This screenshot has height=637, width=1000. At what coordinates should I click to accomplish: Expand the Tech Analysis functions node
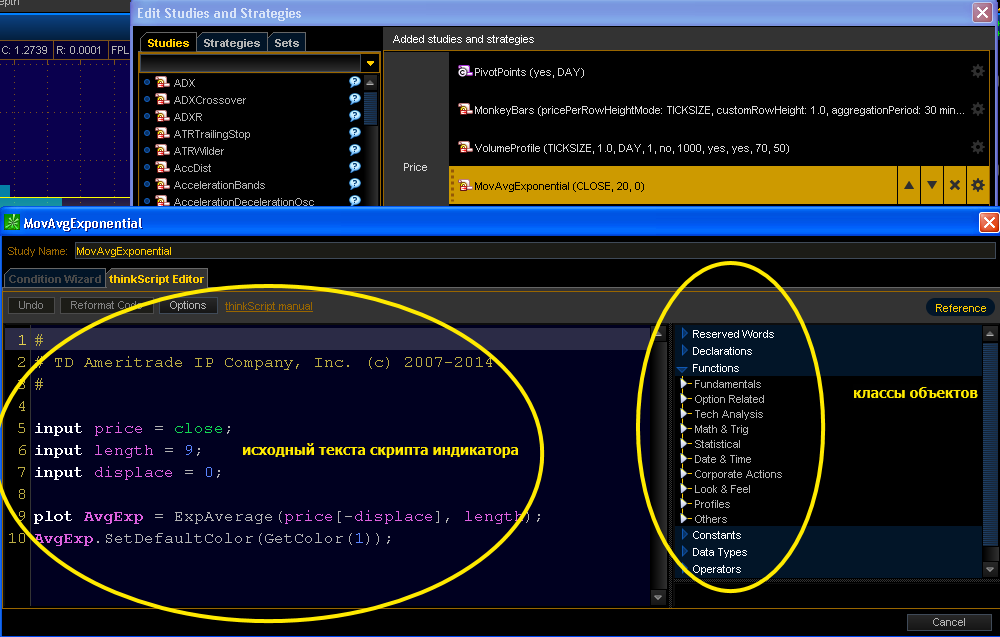686,413
